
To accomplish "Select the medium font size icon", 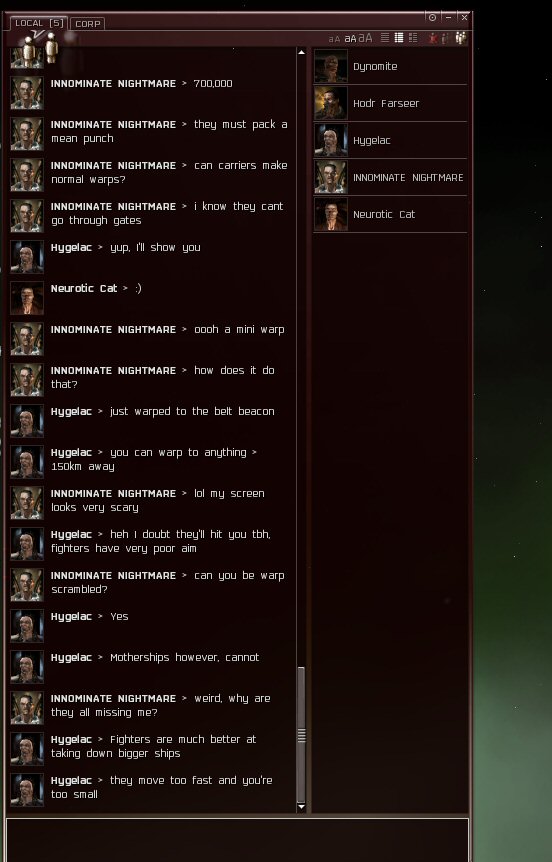I will pyautogui.click(x=350, y=38).
